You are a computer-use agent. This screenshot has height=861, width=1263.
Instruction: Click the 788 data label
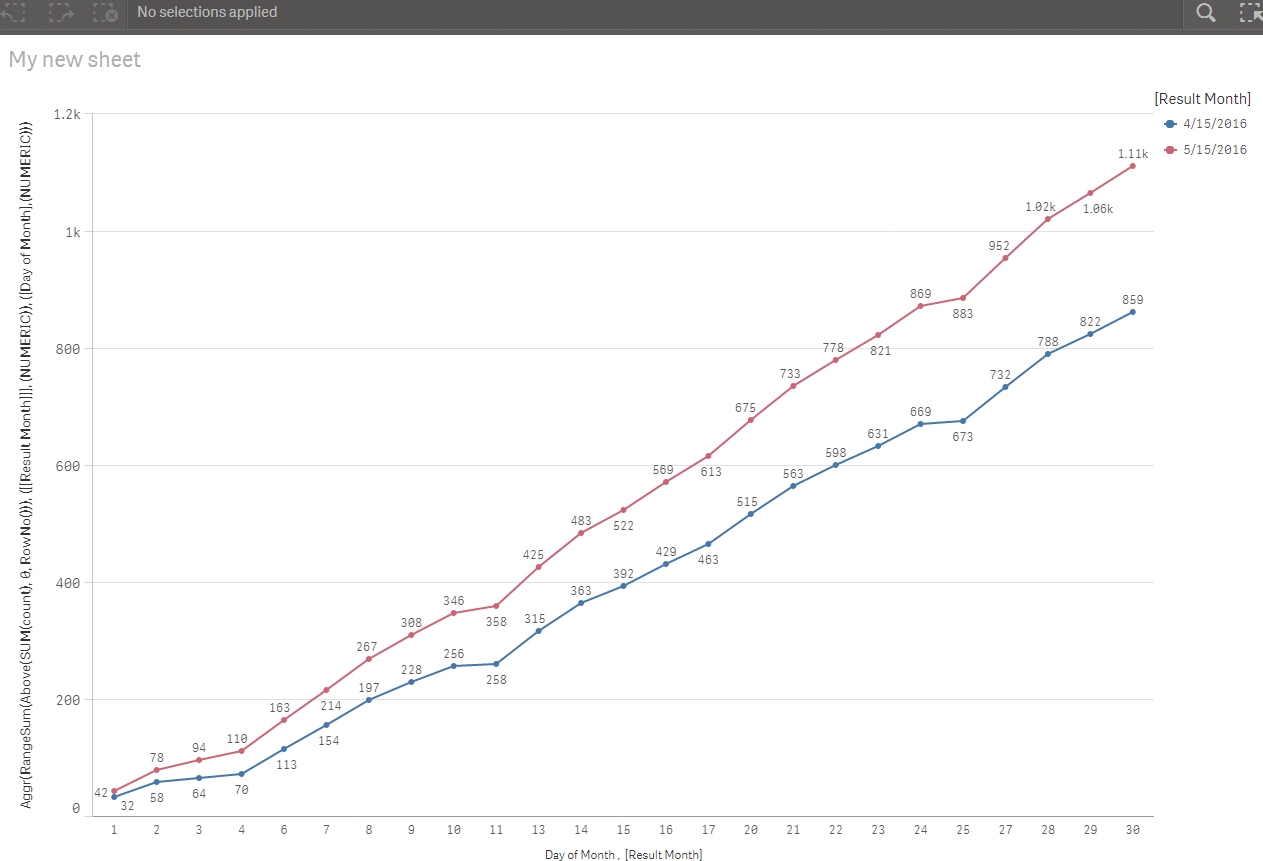1047,341
